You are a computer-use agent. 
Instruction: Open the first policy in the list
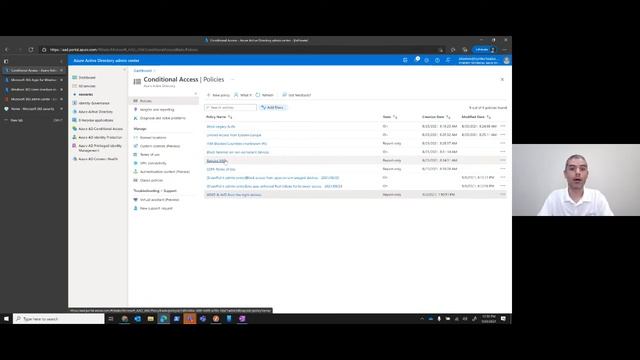click(221, 127)
